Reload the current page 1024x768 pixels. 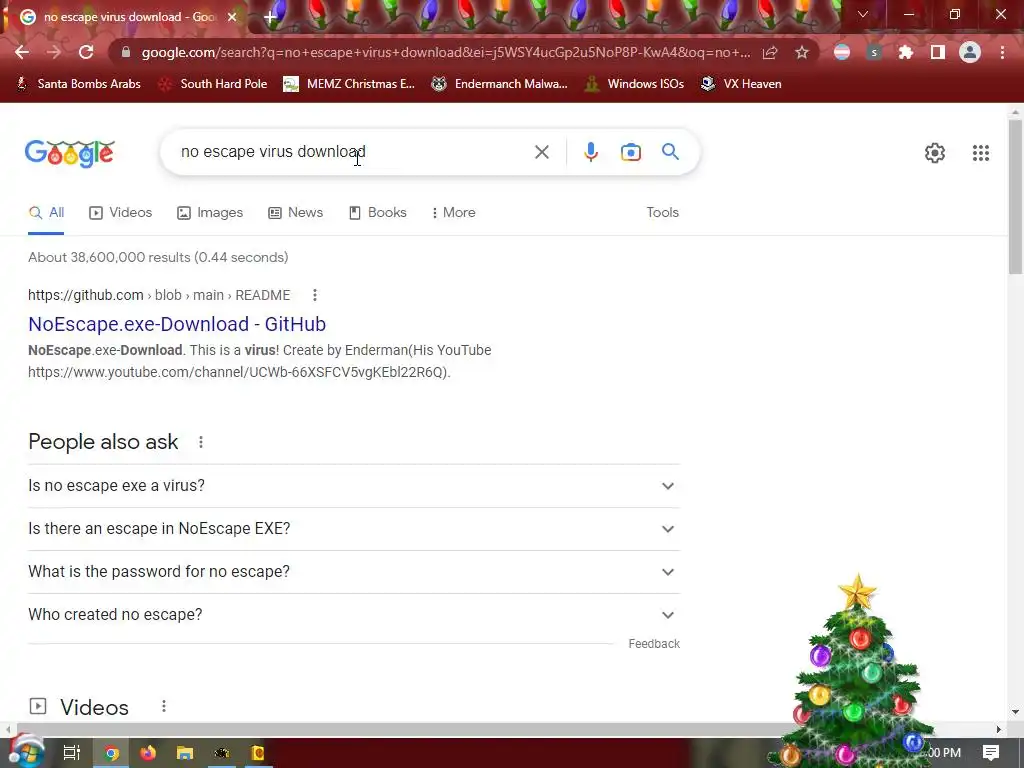86,52
